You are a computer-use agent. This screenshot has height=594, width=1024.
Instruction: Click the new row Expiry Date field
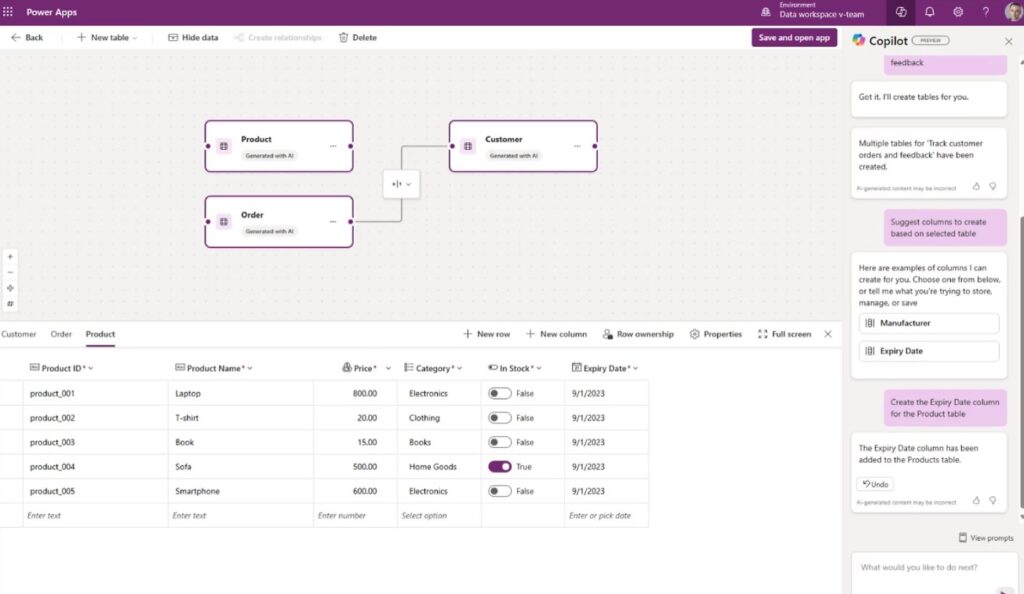click(x=606, y=516)
